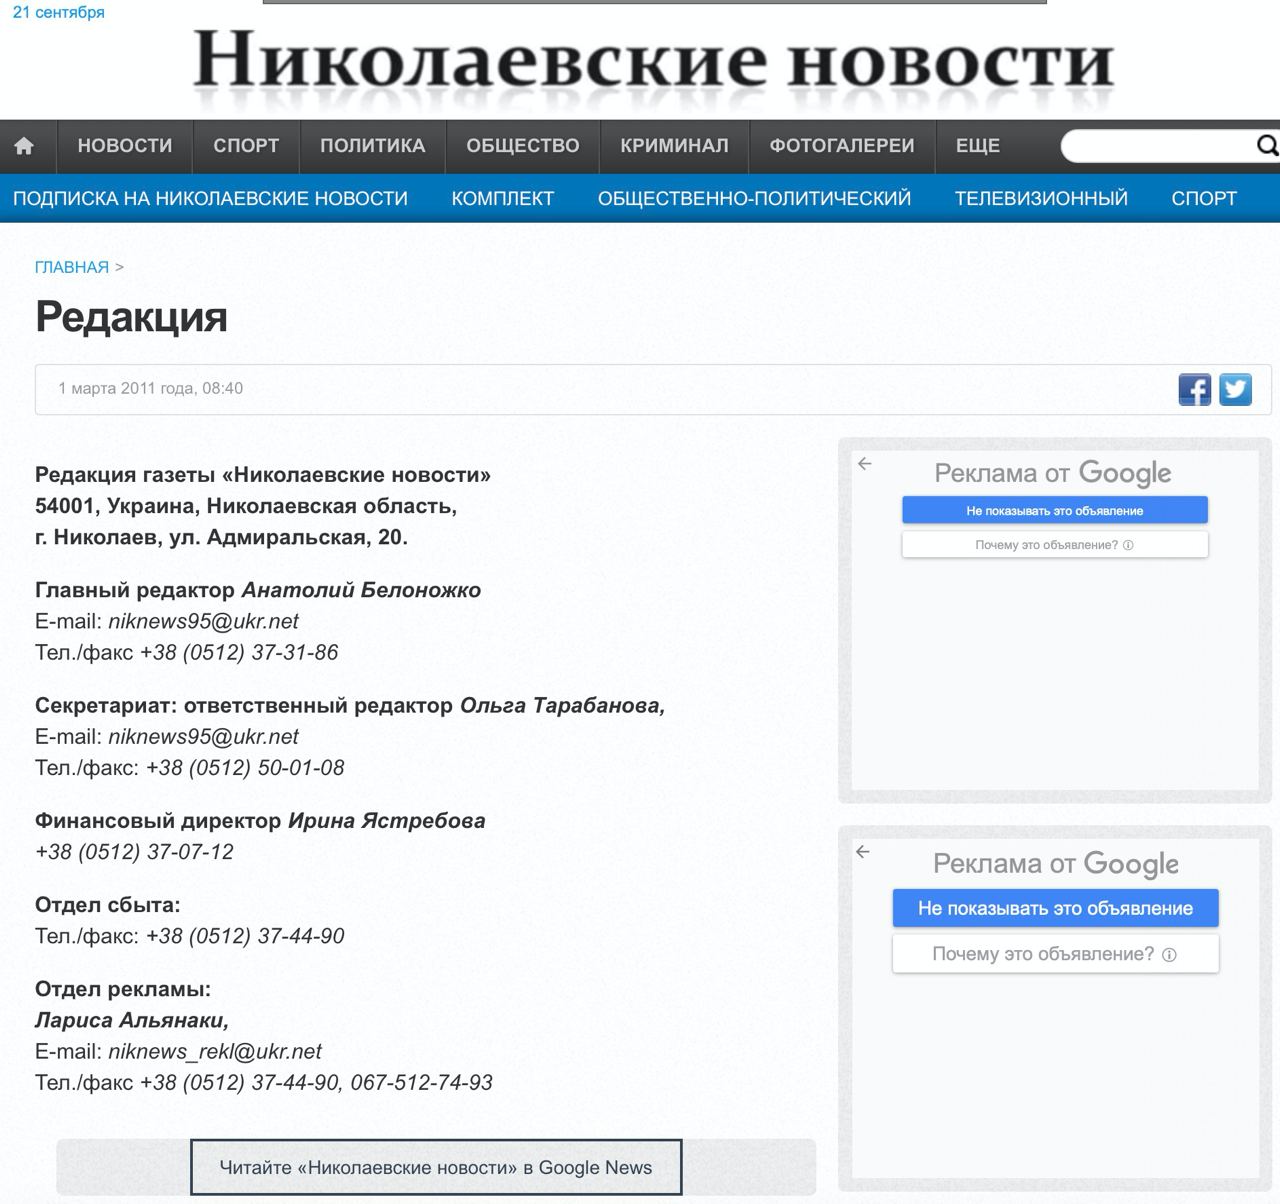Open the КРИМИНАЛ section
This screenshot has height=1204, width=1280.
(674, 146)
